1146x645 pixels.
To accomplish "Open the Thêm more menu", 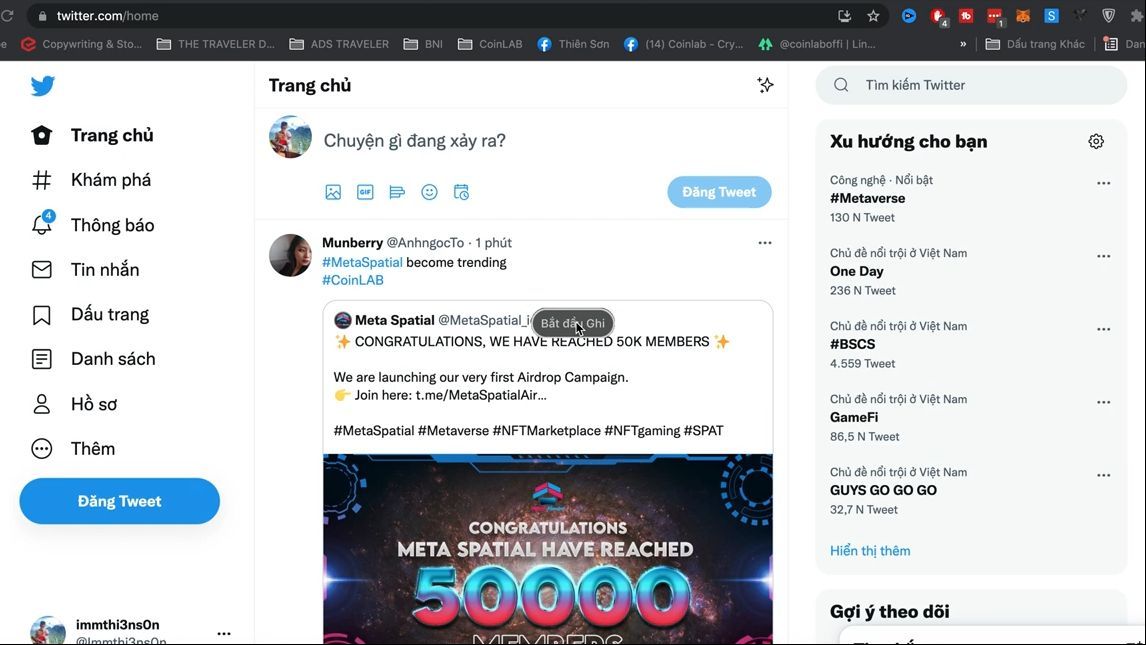I will coord(73,449).
